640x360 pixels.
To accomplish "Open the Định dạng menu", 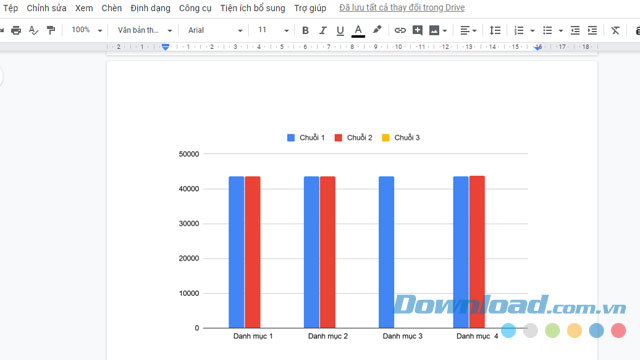I will click(150, 8).
